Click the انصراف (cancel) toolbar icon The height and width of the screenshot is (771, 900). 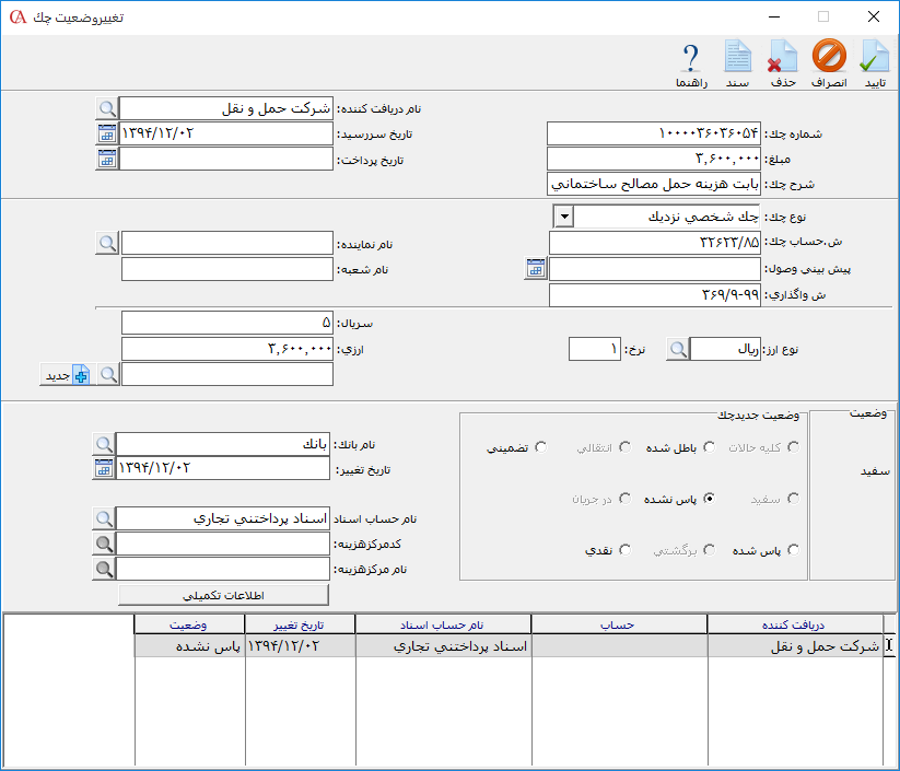pyautogui.click(x=828, y=60)
